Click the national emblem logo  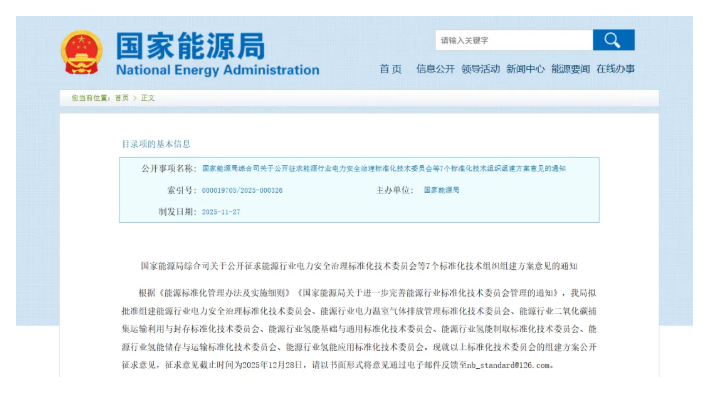click(x=80, y=53)
